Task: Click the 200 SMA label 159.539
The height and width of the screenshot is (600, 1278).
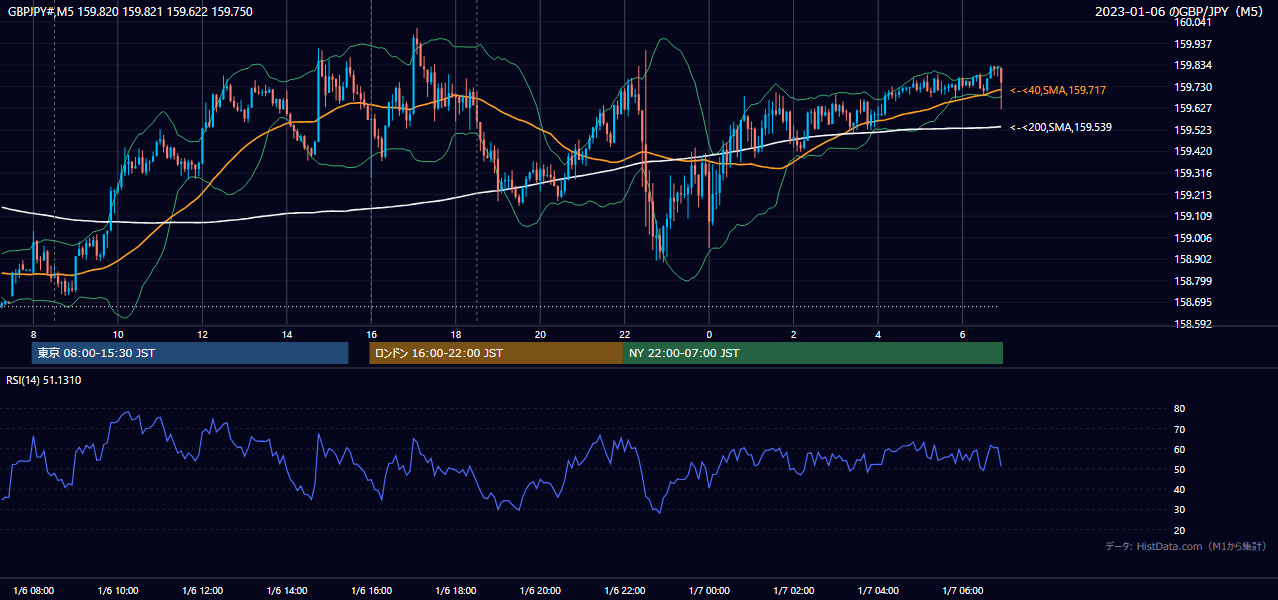Action: point(1061,127)
